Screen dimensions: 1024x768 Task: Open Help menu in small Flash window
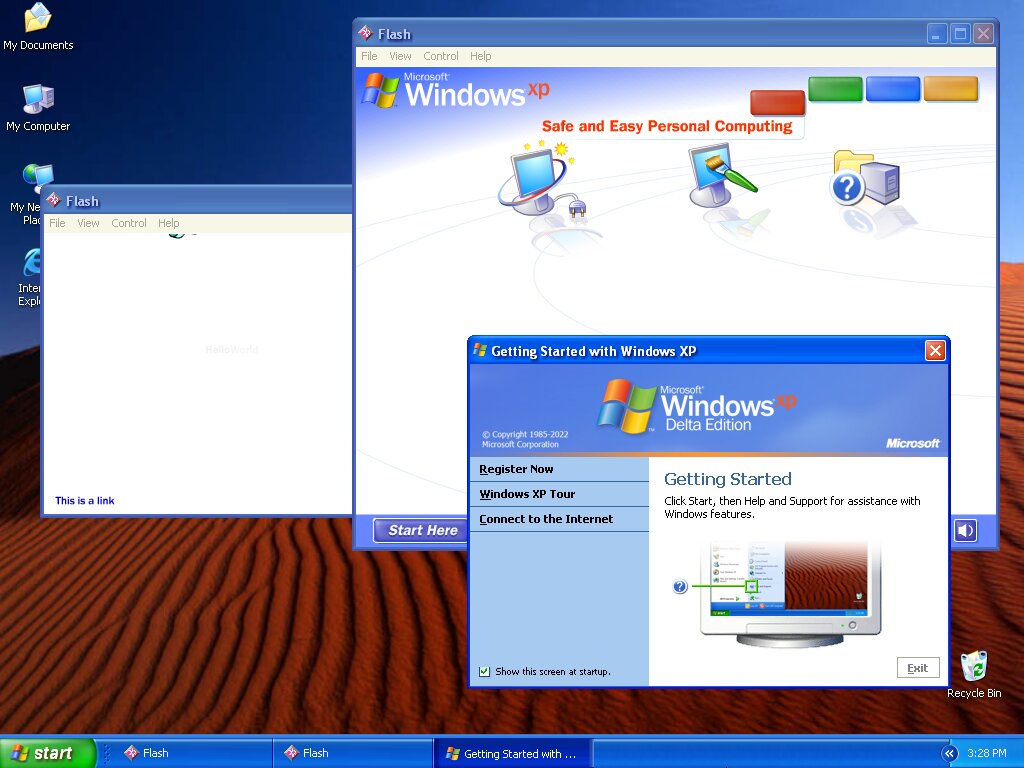tap(168, 223)
